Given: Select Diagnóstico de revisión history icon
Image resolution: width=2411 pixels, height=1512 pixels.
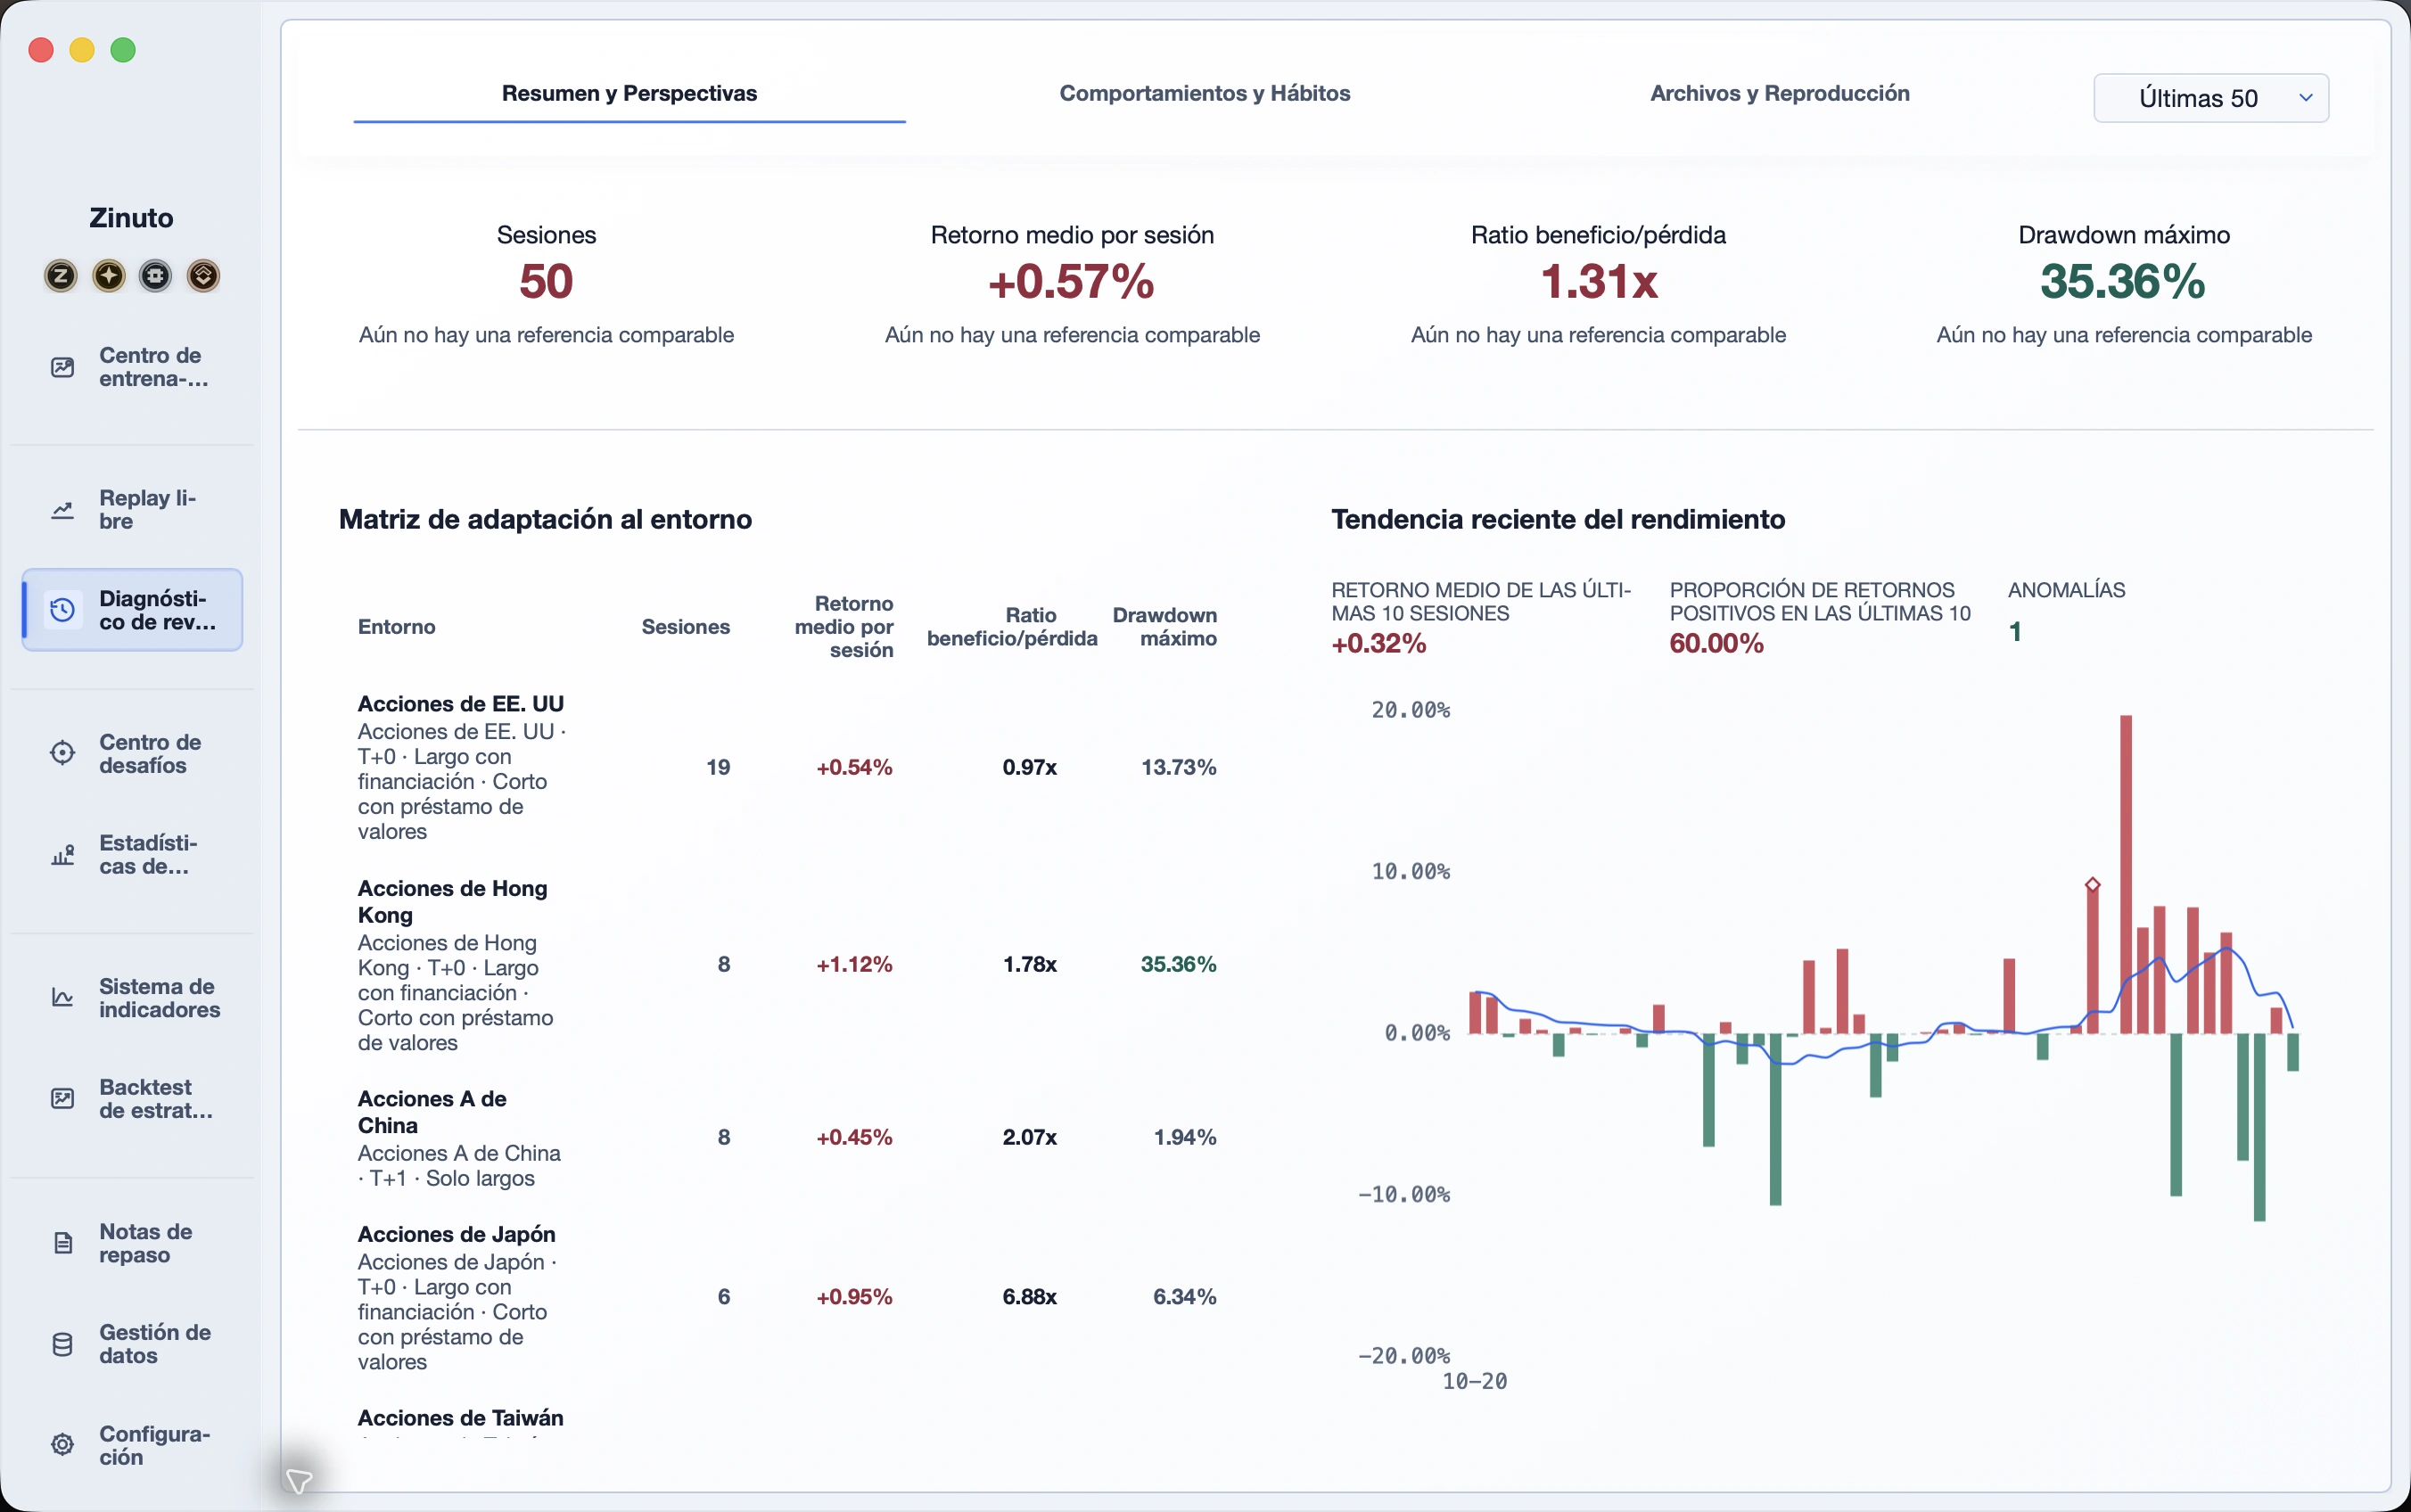Looking at the screenshot, I should tap(62, 610).
